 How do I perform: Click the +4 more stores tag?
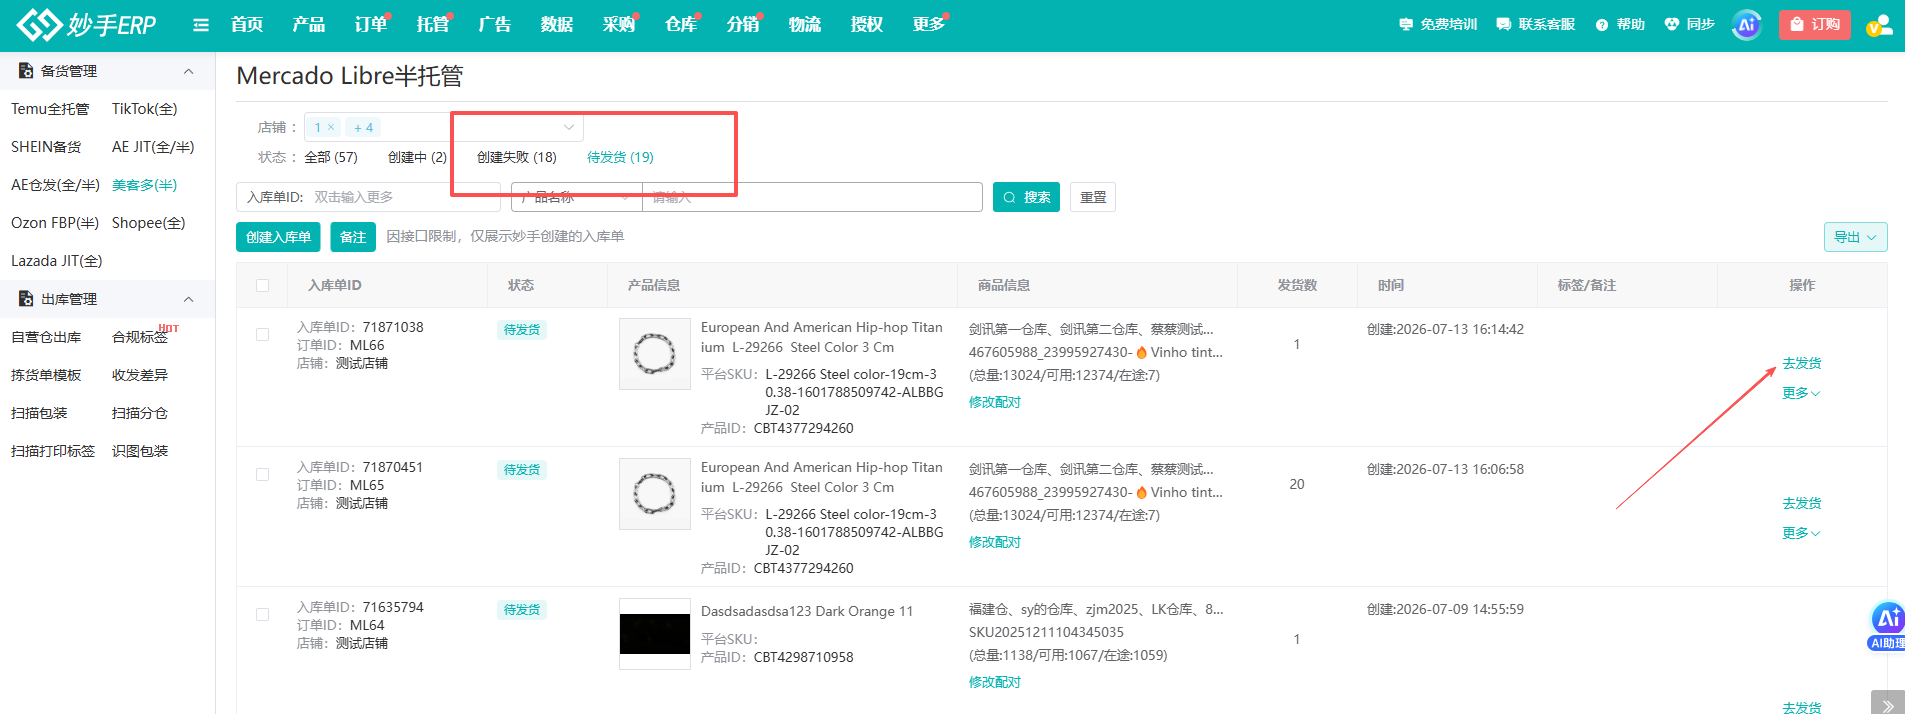tap(363, 127)
